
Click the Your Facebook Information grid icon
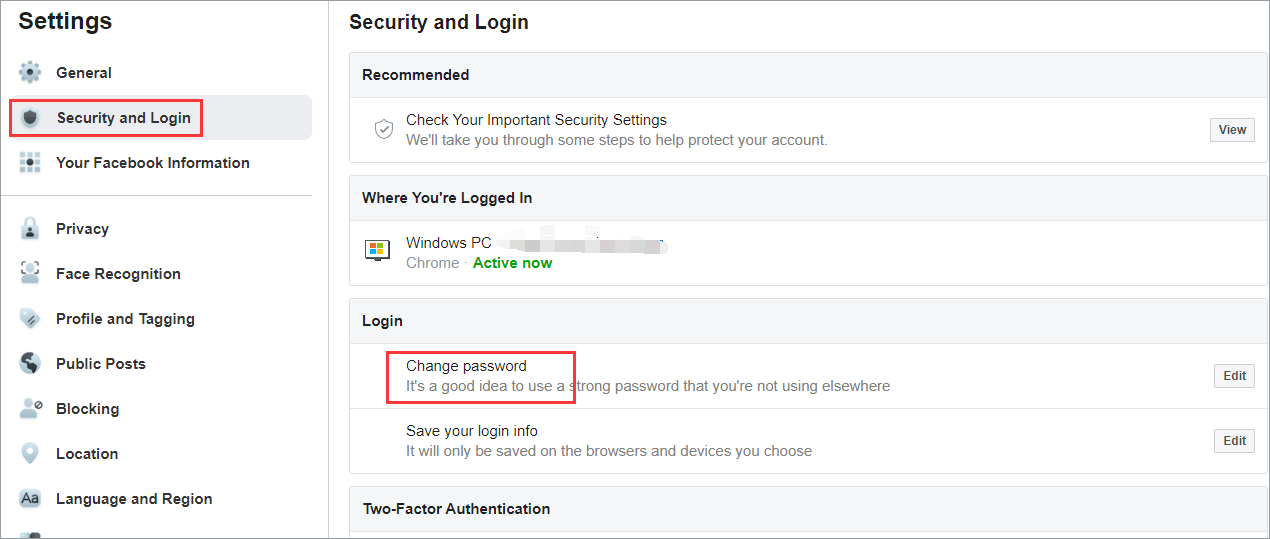point(30,163)
